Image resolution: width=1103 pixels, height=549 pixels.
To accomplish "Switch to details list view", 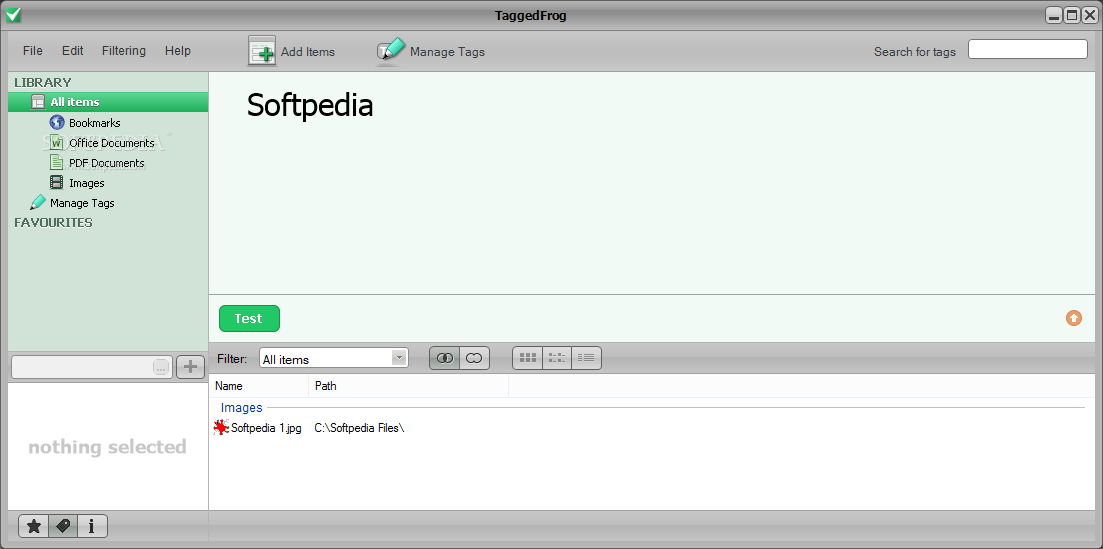I will 586,358.
